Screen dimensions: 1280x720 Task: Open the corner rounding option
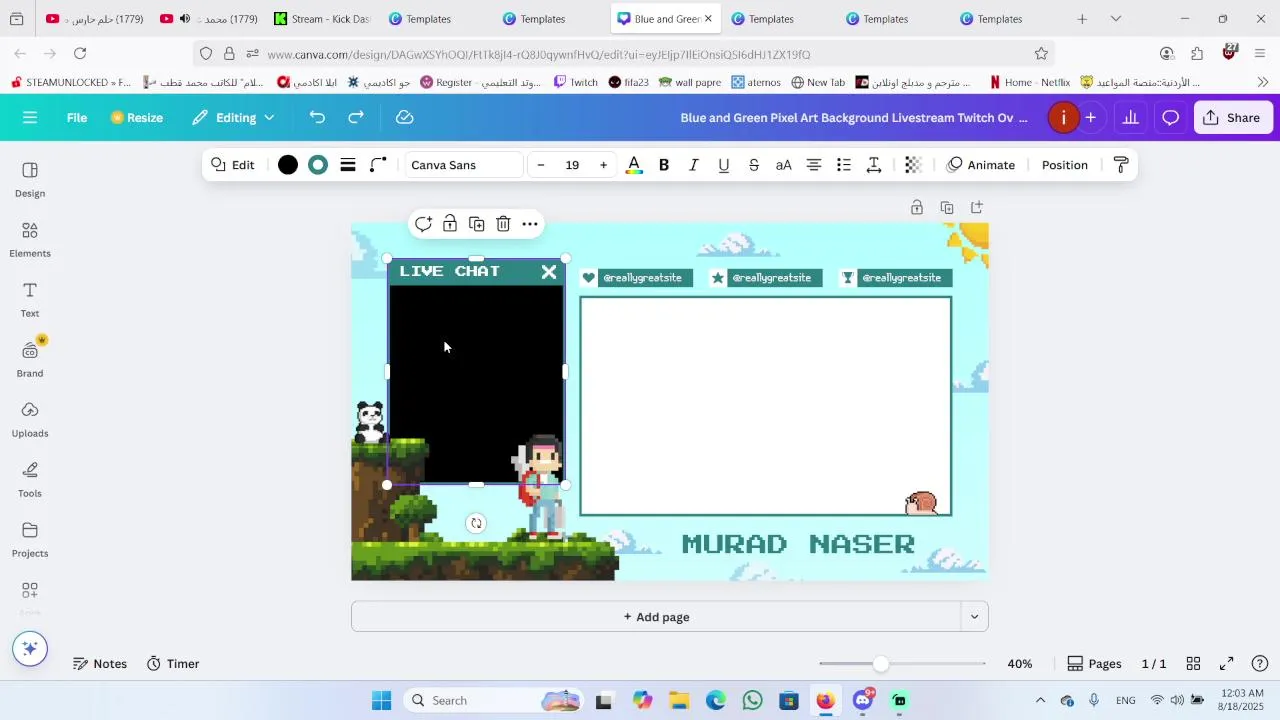378,165
